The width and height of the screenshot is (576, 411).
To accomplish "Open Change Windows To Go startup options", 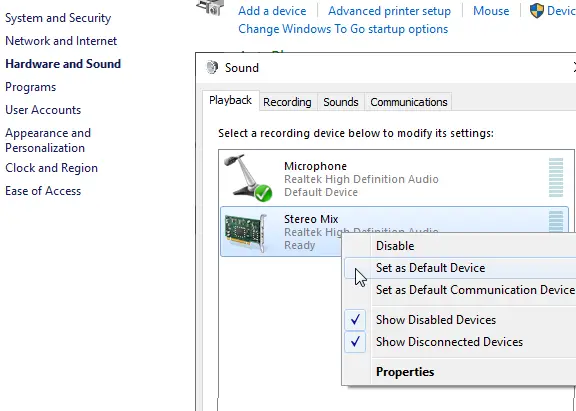I will click(x=343, y=29).
